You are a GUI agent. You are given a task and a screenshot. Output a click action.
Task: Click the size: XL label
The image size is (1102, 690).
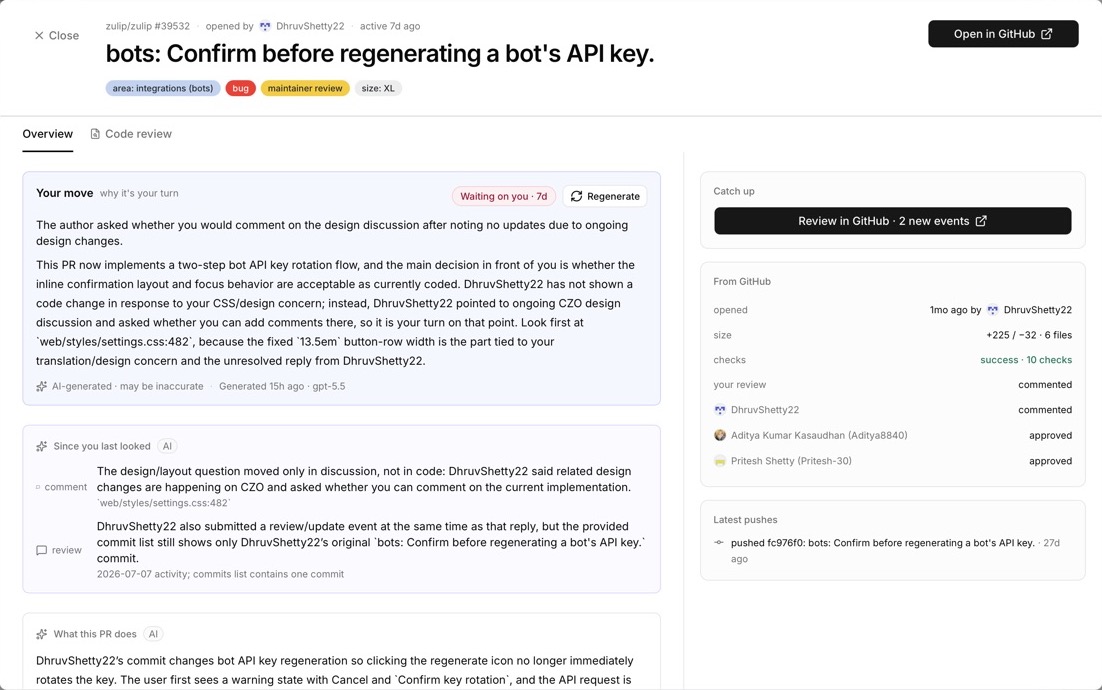pyautogui.click(x=378, y=88)
